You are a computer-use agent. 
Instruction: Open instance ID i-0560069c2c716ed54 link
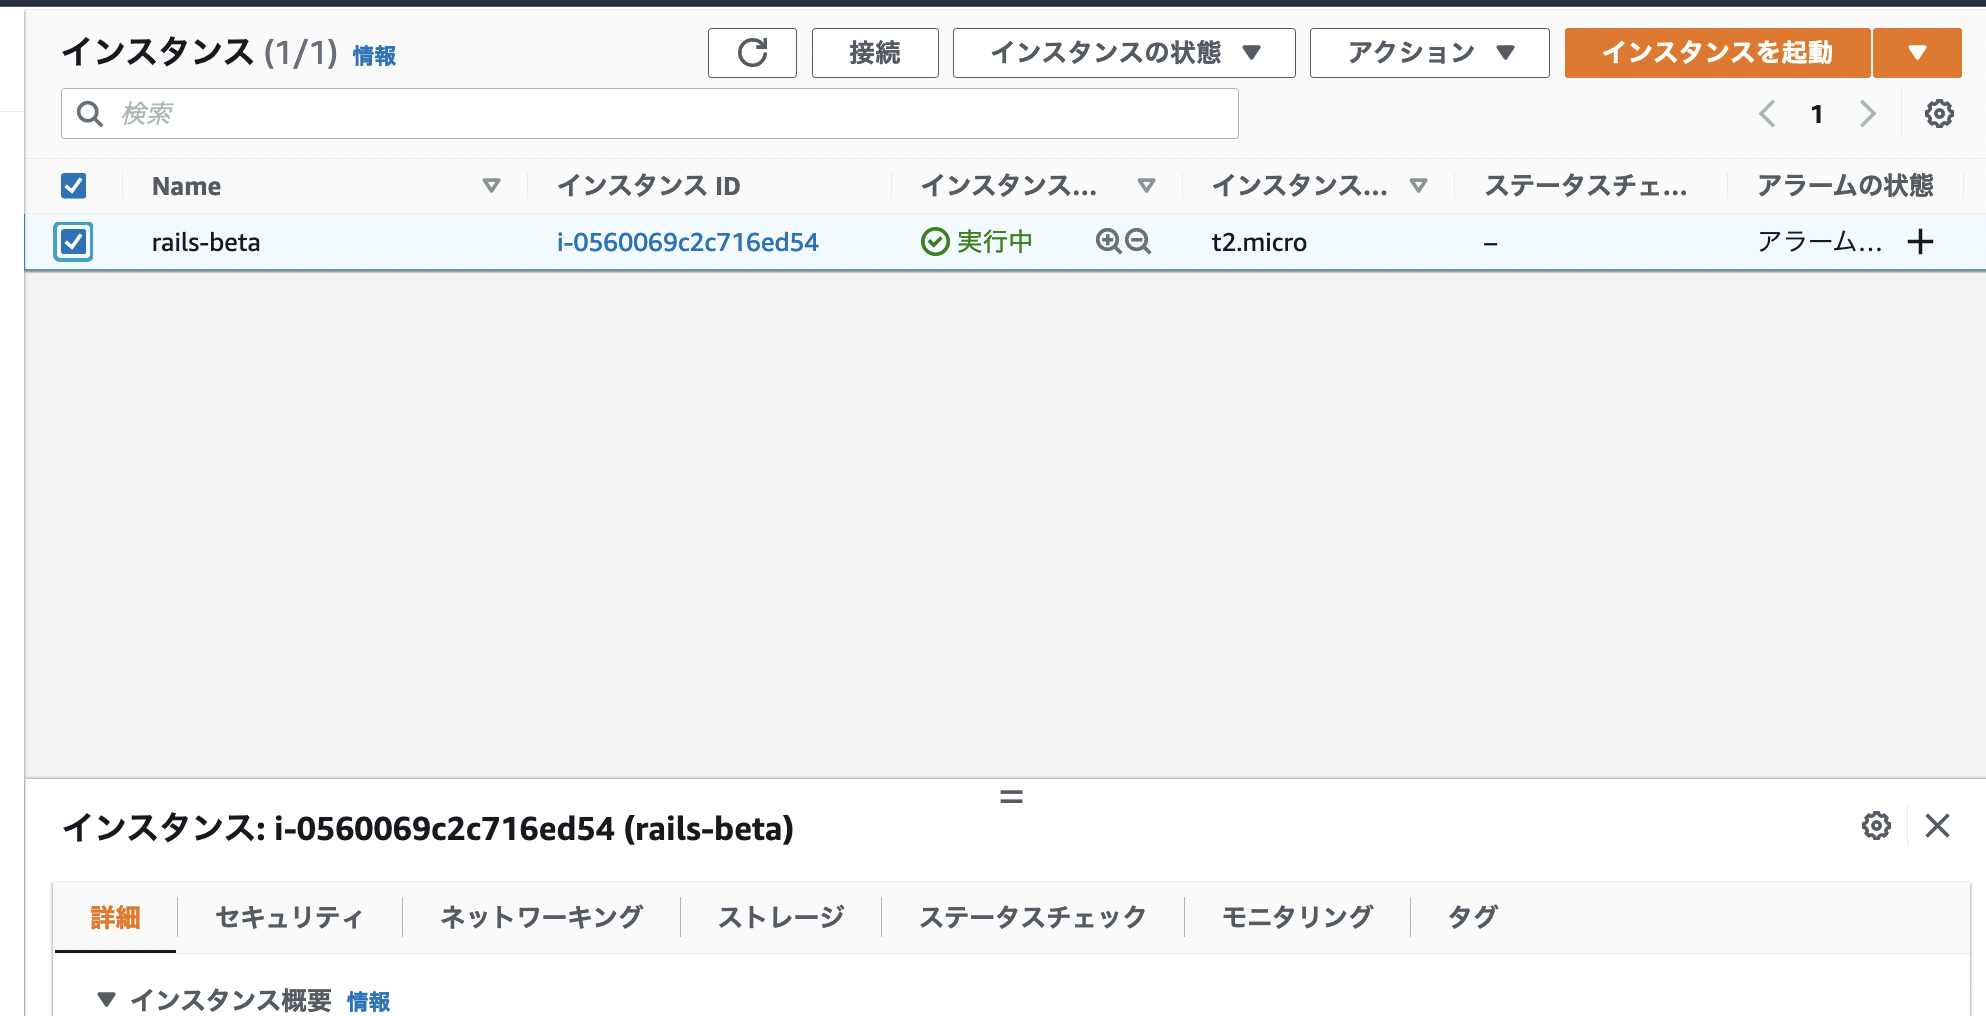click(x=687, y=242)
